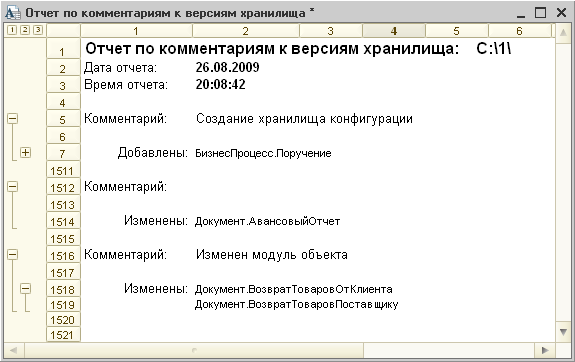
Task: Click the date value 26.08.2009
Action: pyautogui.click(x=227, y=67)
